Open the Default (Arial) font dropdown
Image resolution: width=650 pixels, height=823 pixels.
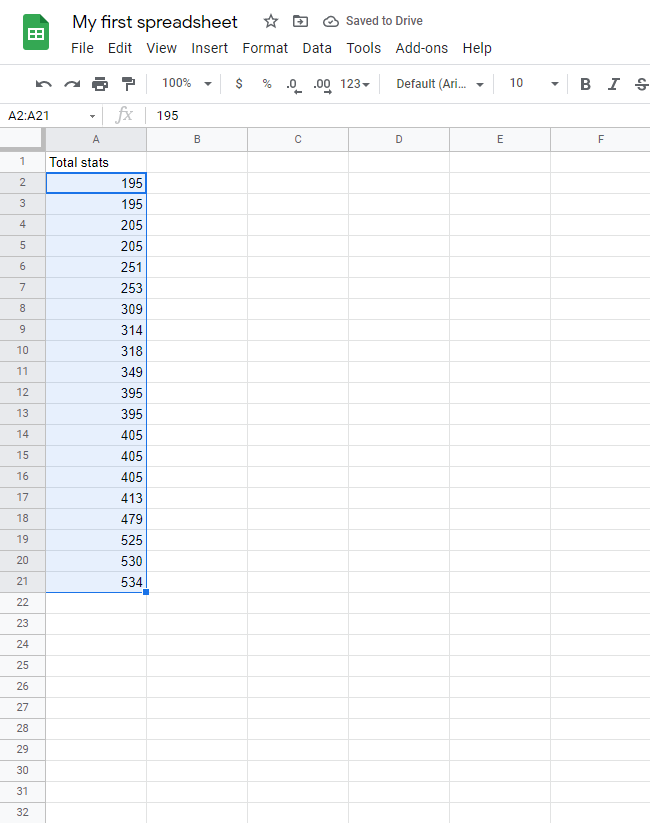440,84
